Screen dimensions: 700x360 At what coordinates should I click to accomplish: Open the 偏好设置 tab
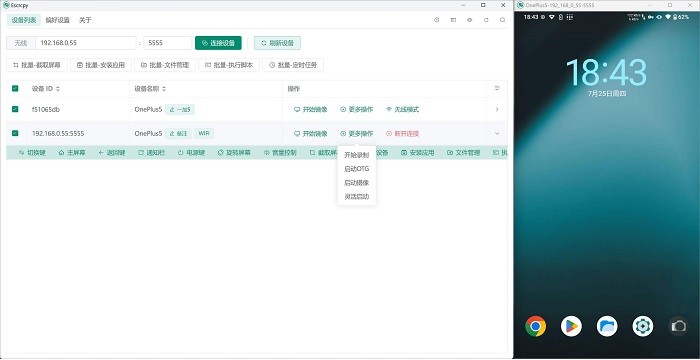tap(58, 20)
